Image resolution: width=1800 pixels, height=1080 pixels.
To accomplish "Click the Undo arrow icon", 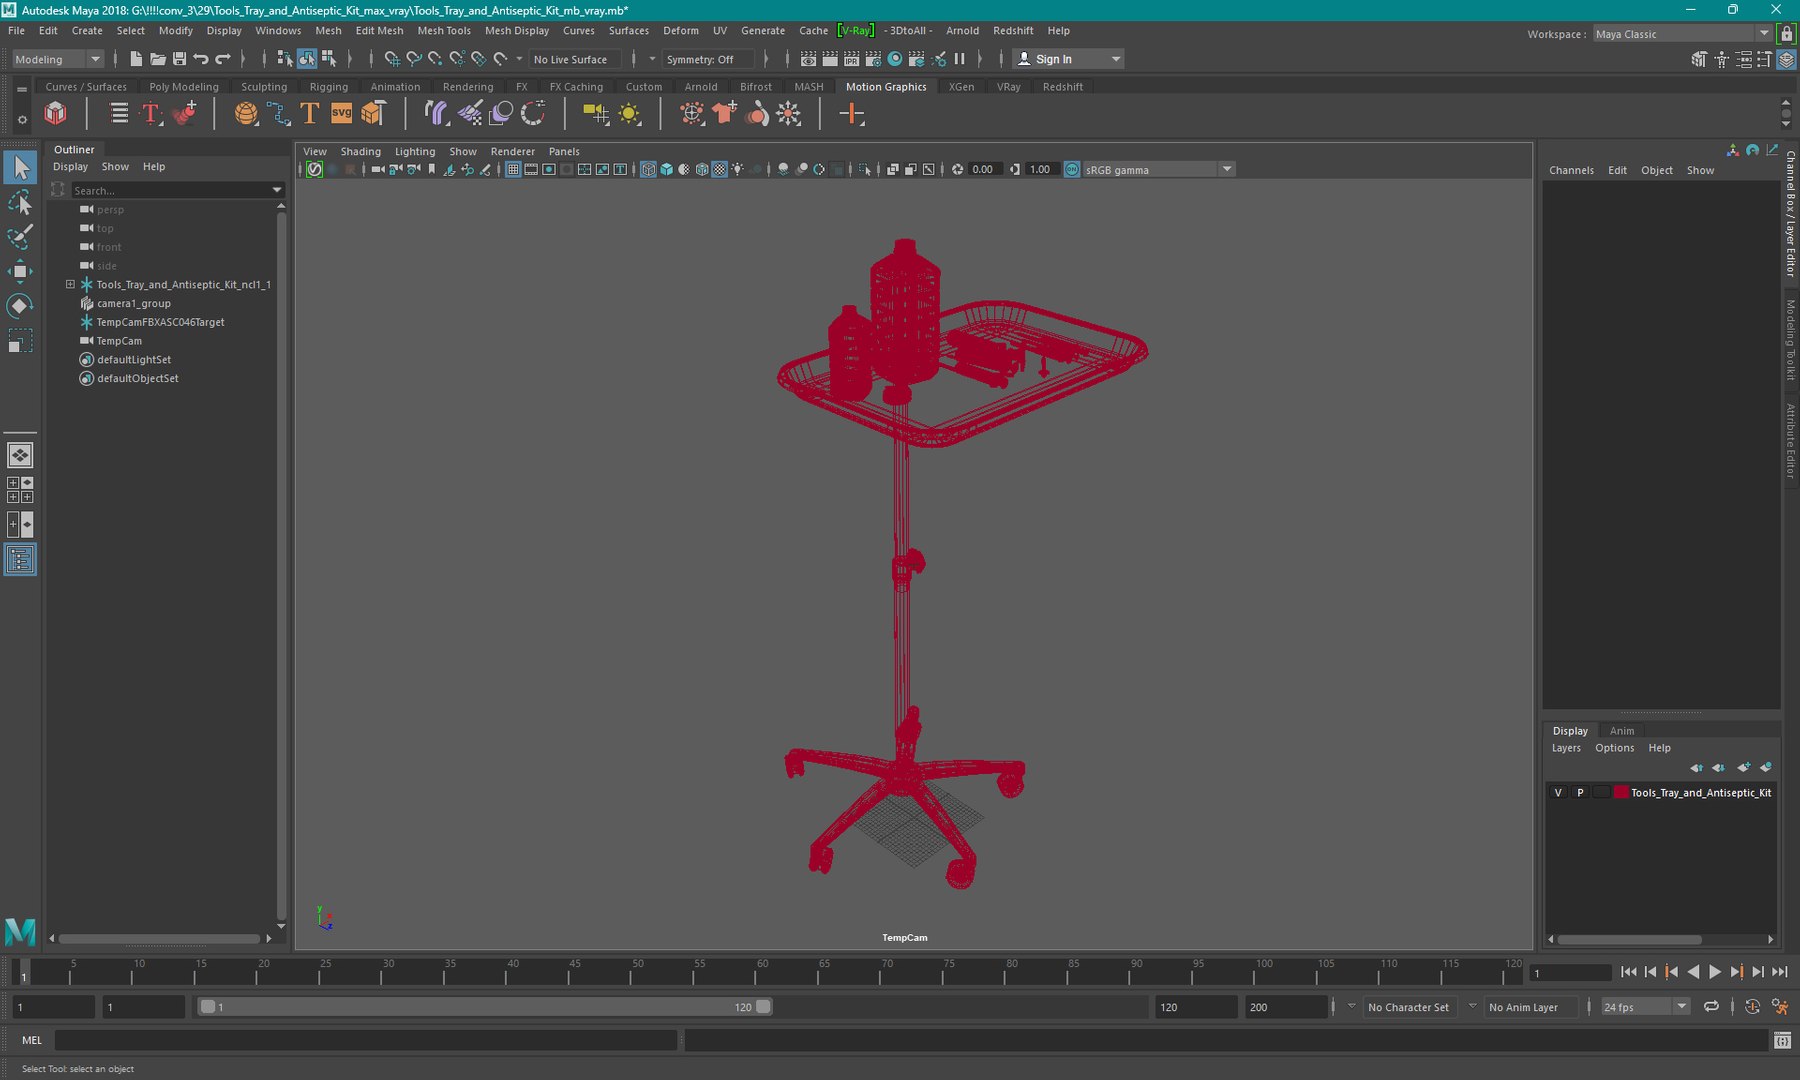I will point(201,59).
